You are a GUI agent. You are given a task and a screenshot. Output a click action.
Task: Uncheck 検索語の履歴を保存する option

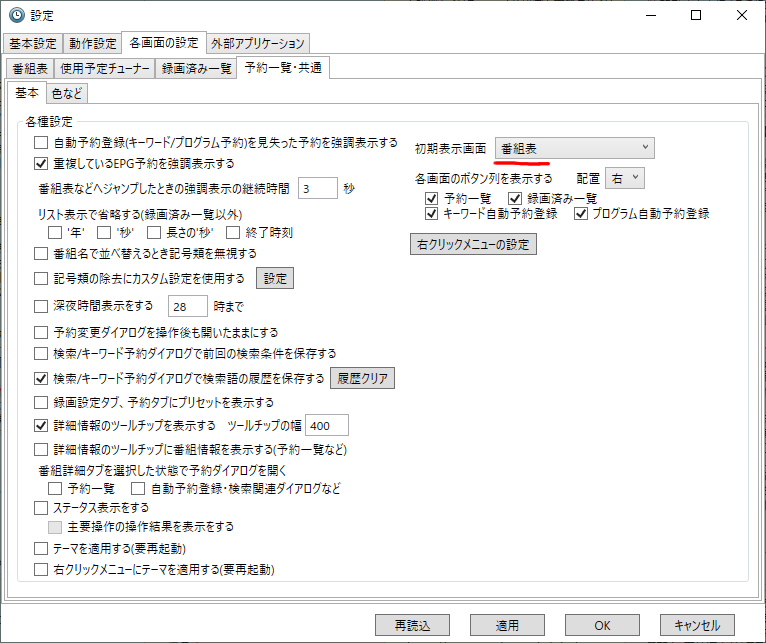[41, 378]
